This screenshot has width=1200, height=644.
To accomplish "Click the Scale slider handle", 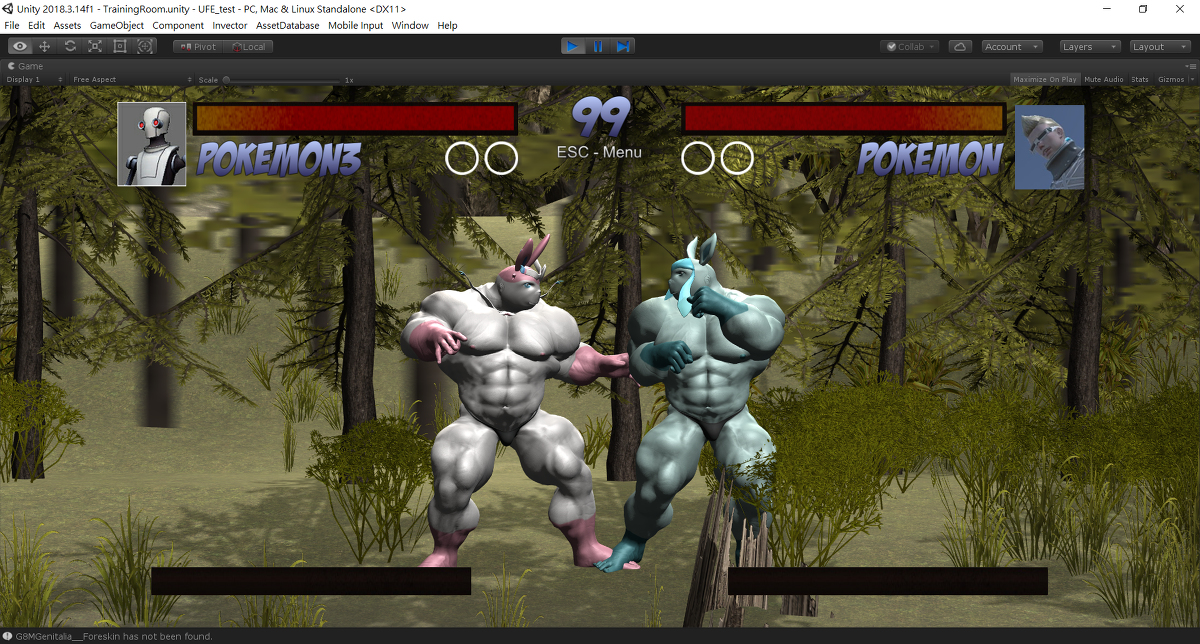I will 226,79.
